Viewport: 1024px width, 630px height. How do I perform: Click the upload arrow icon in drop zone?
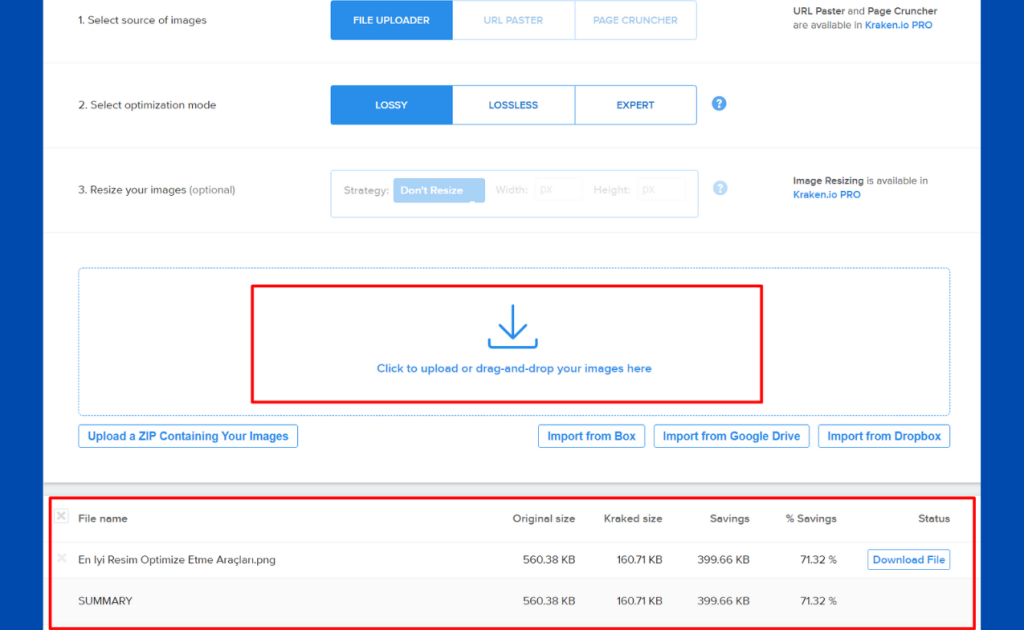tap(513, 326)
